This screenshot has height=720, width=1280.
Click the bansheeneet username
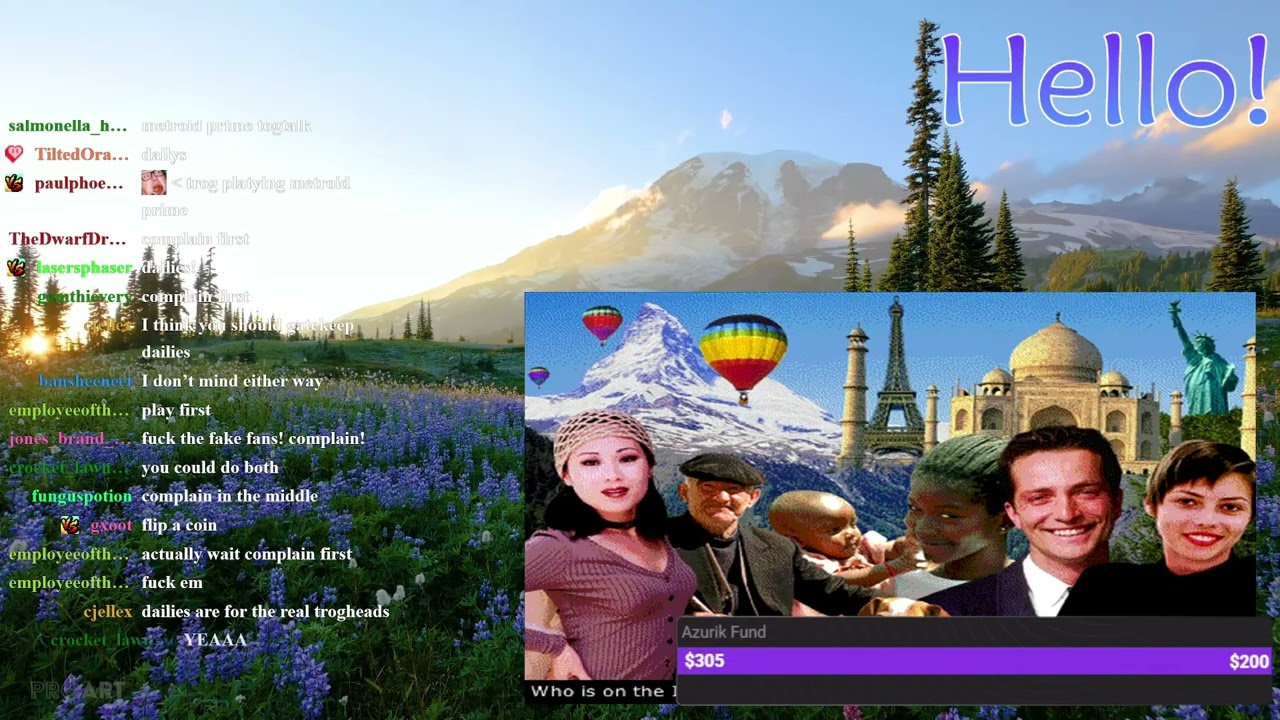coord(85,381)
